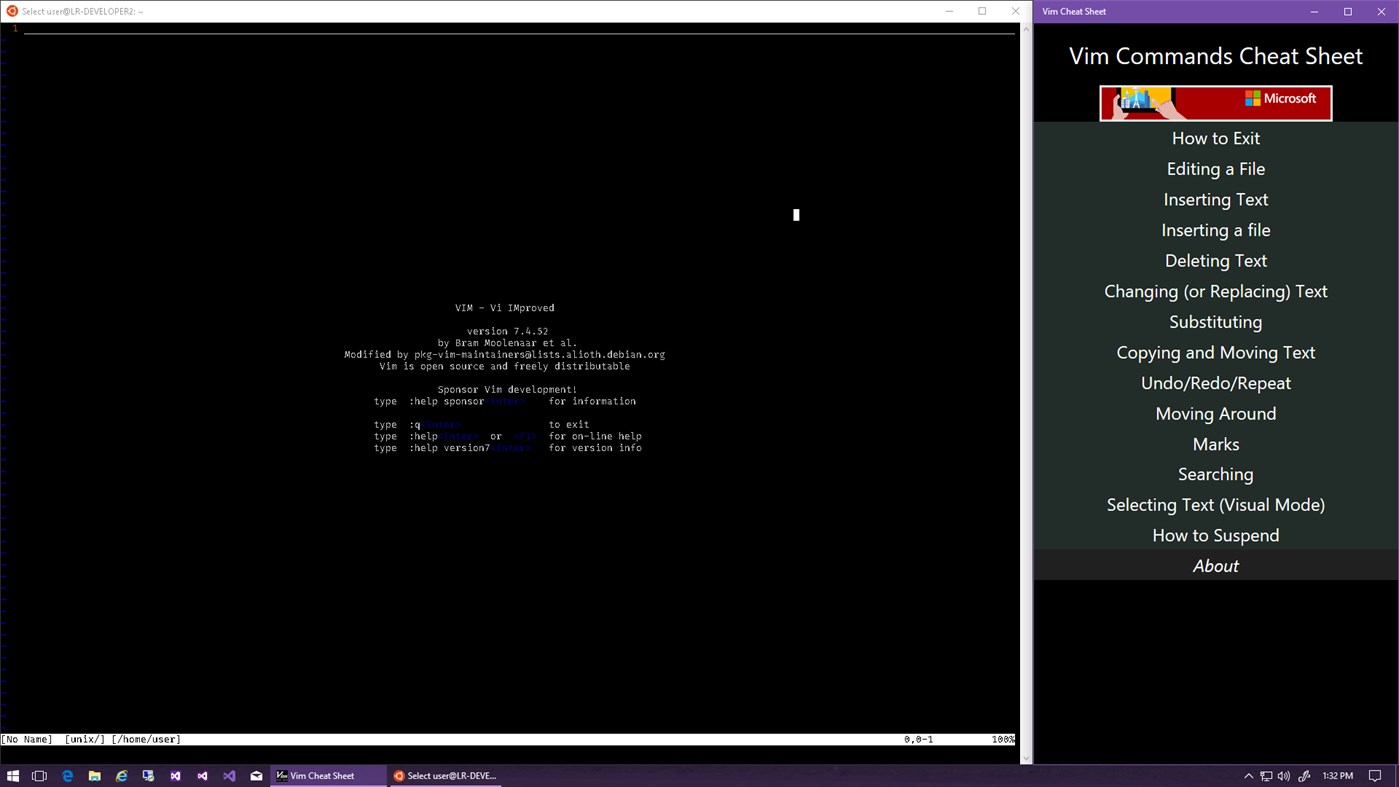This screenshot has height=787, width=1399.
Task: Select the "Deleting Text" category
Action: [x=1215, y=260]
